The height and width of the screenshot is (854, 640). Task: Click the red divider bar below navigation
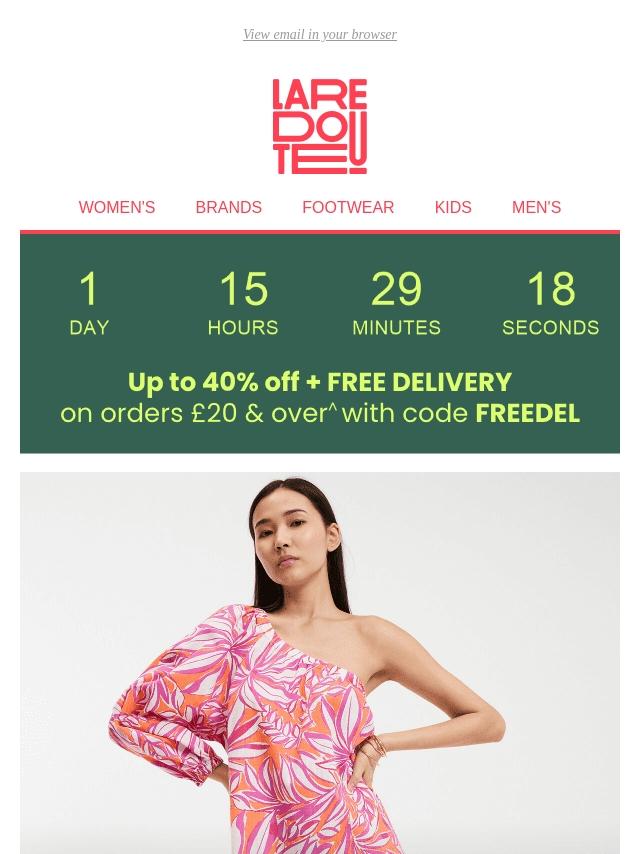click(x=320, y=232)
